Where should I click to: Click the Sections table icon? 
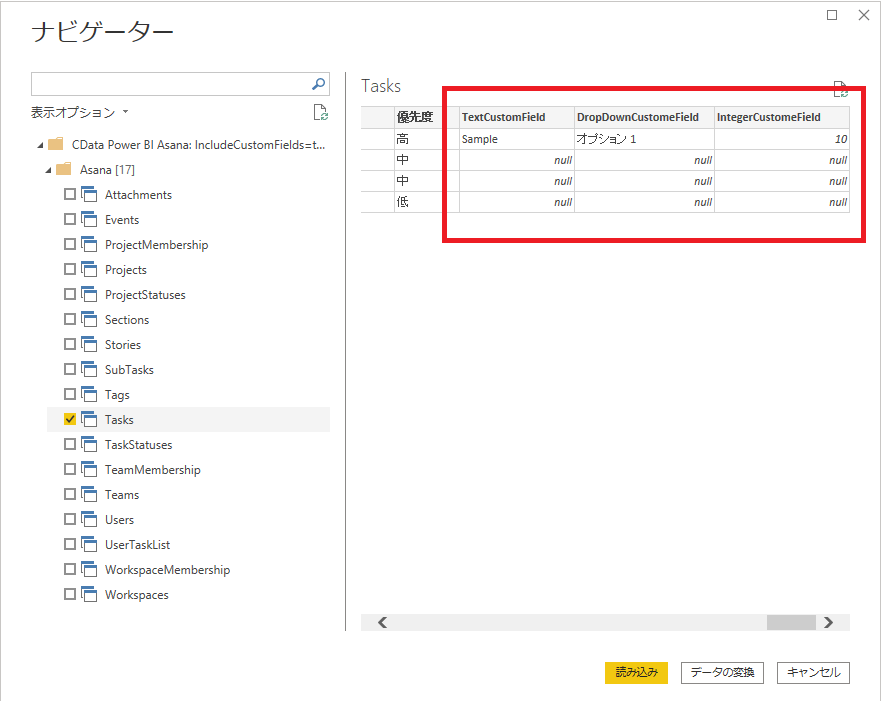[89, 320]
